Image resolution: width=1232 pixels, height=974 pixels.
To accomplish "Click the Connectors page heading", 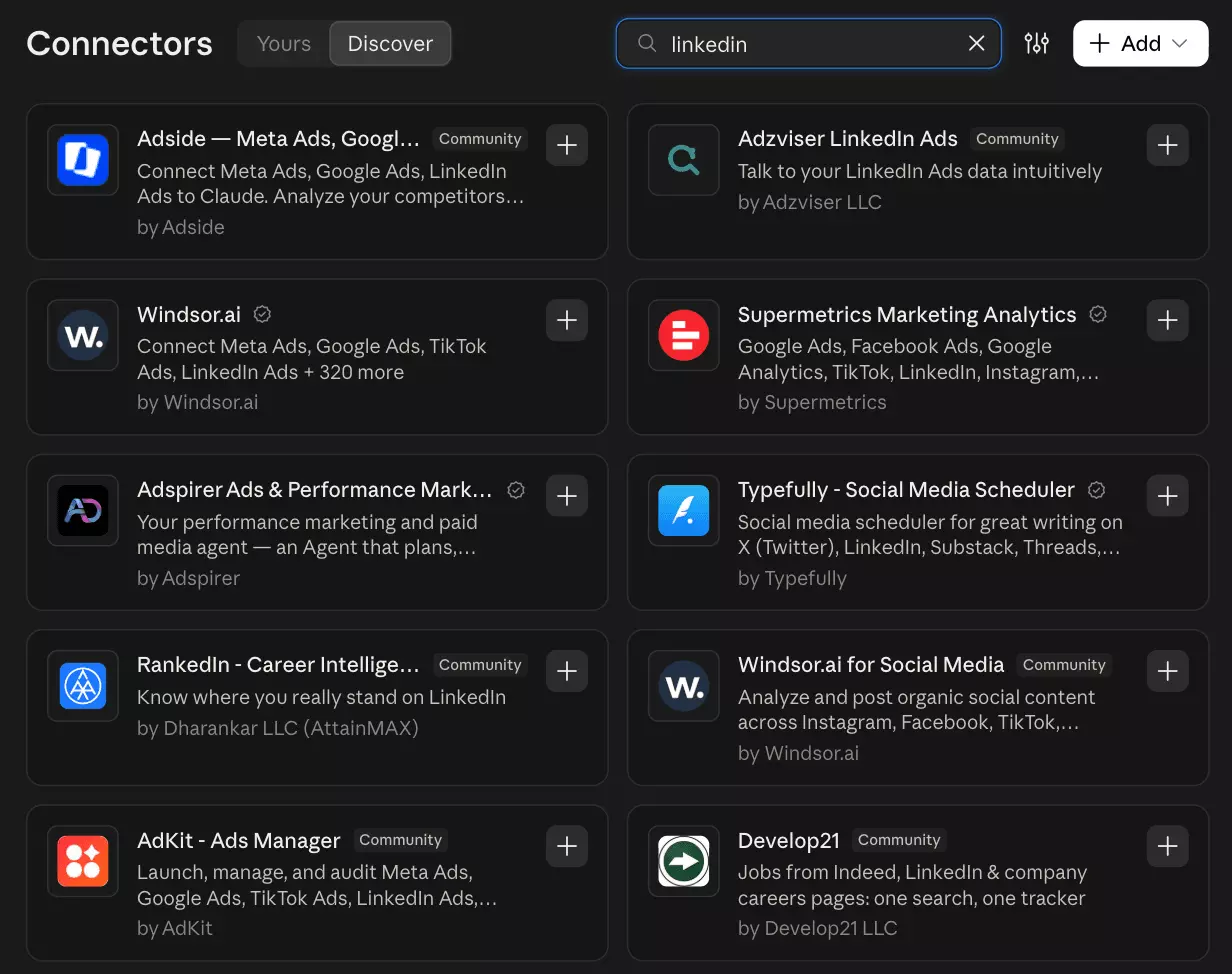I will tap(119, 43).
